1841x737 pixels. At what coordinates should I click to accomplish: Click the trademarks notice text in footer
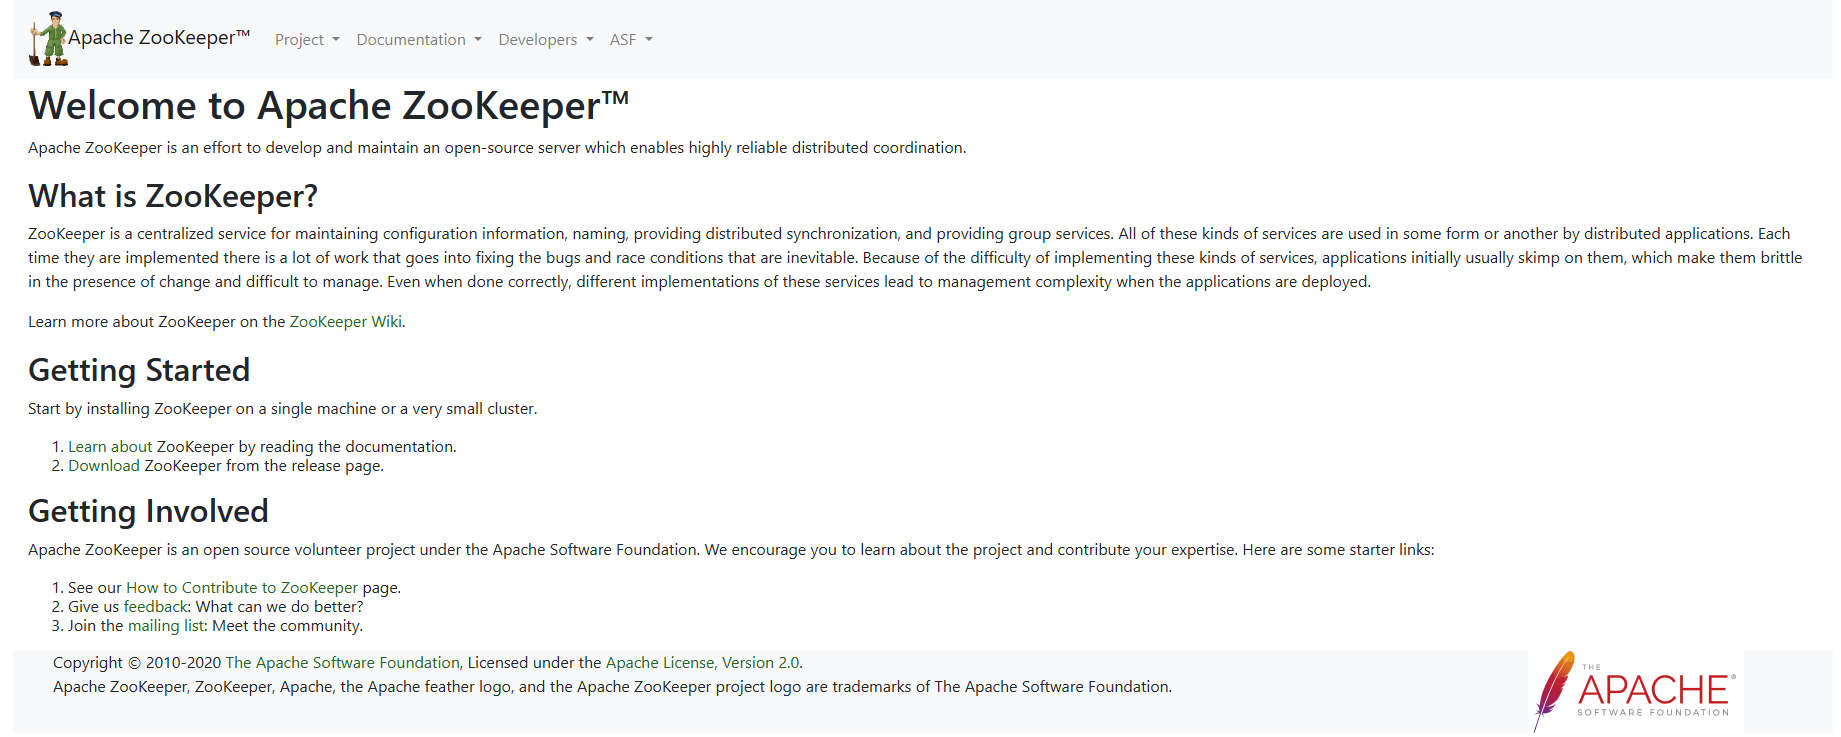(612, 687)
